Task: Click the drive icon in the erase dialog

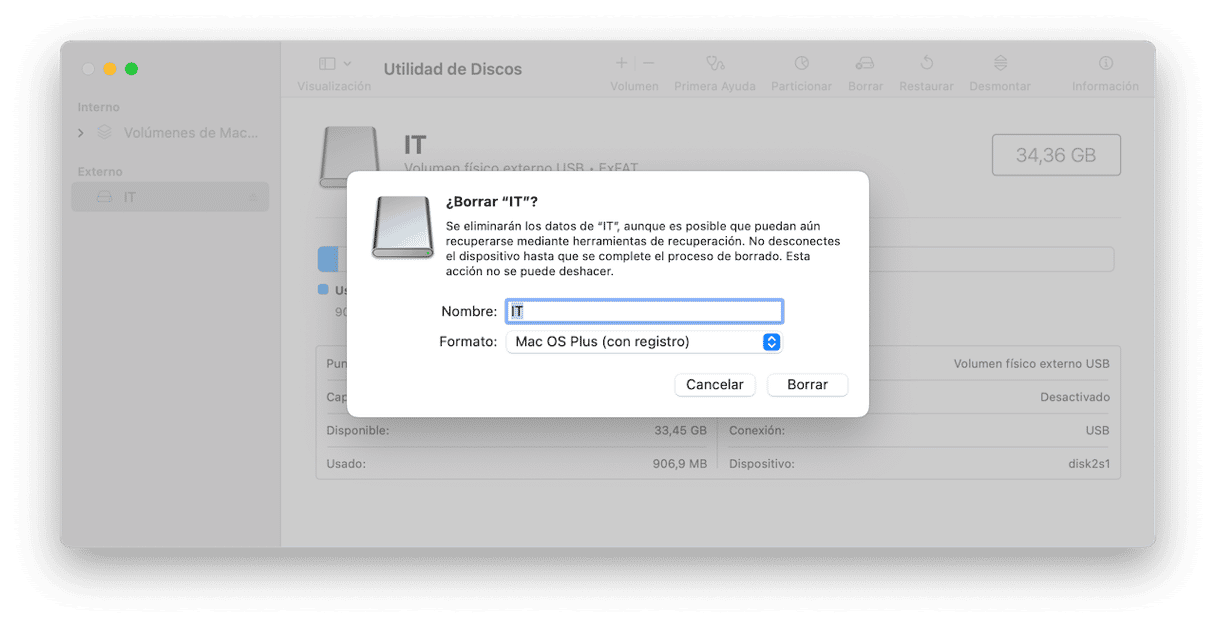Action: coord(403,227)
